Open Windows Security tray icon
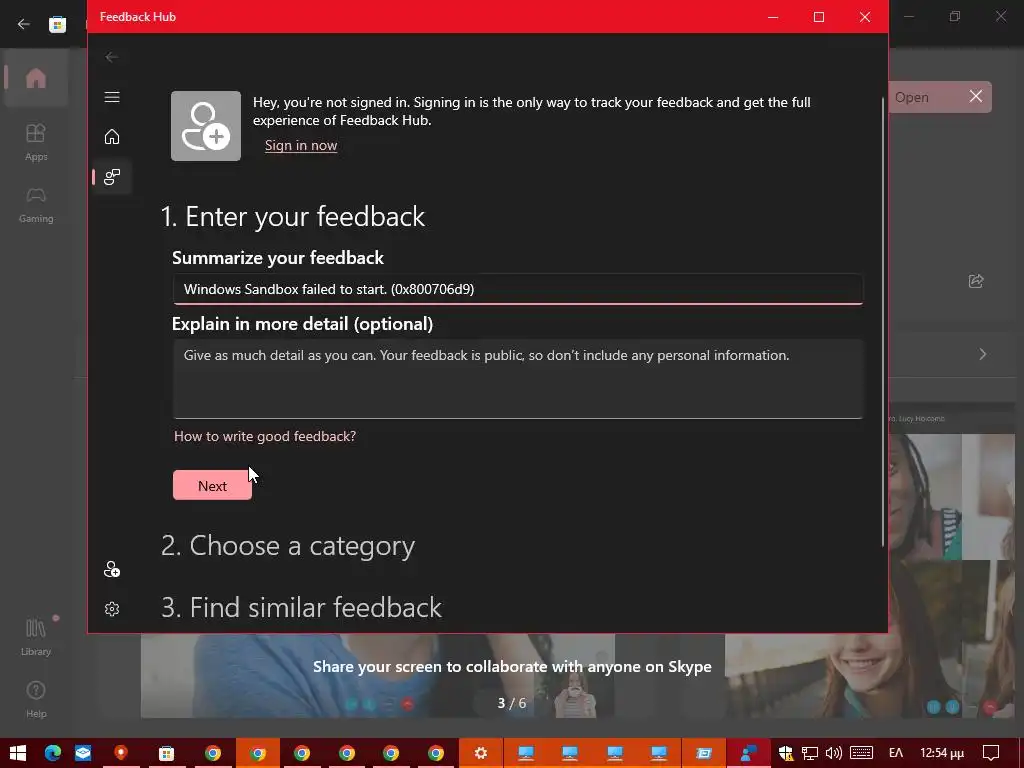Screen dimensions: 1024x768 786,753
